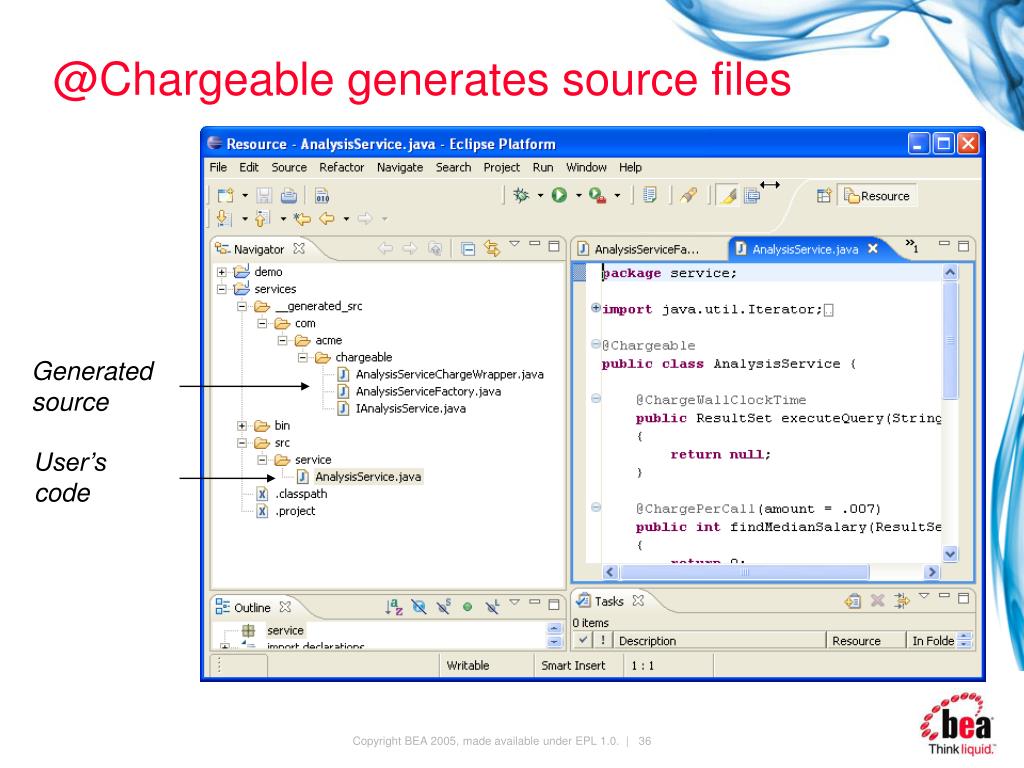Open the Navigate menu
Screen dimensions: 1024x768
pyautogui.click(x=400, y=167)
